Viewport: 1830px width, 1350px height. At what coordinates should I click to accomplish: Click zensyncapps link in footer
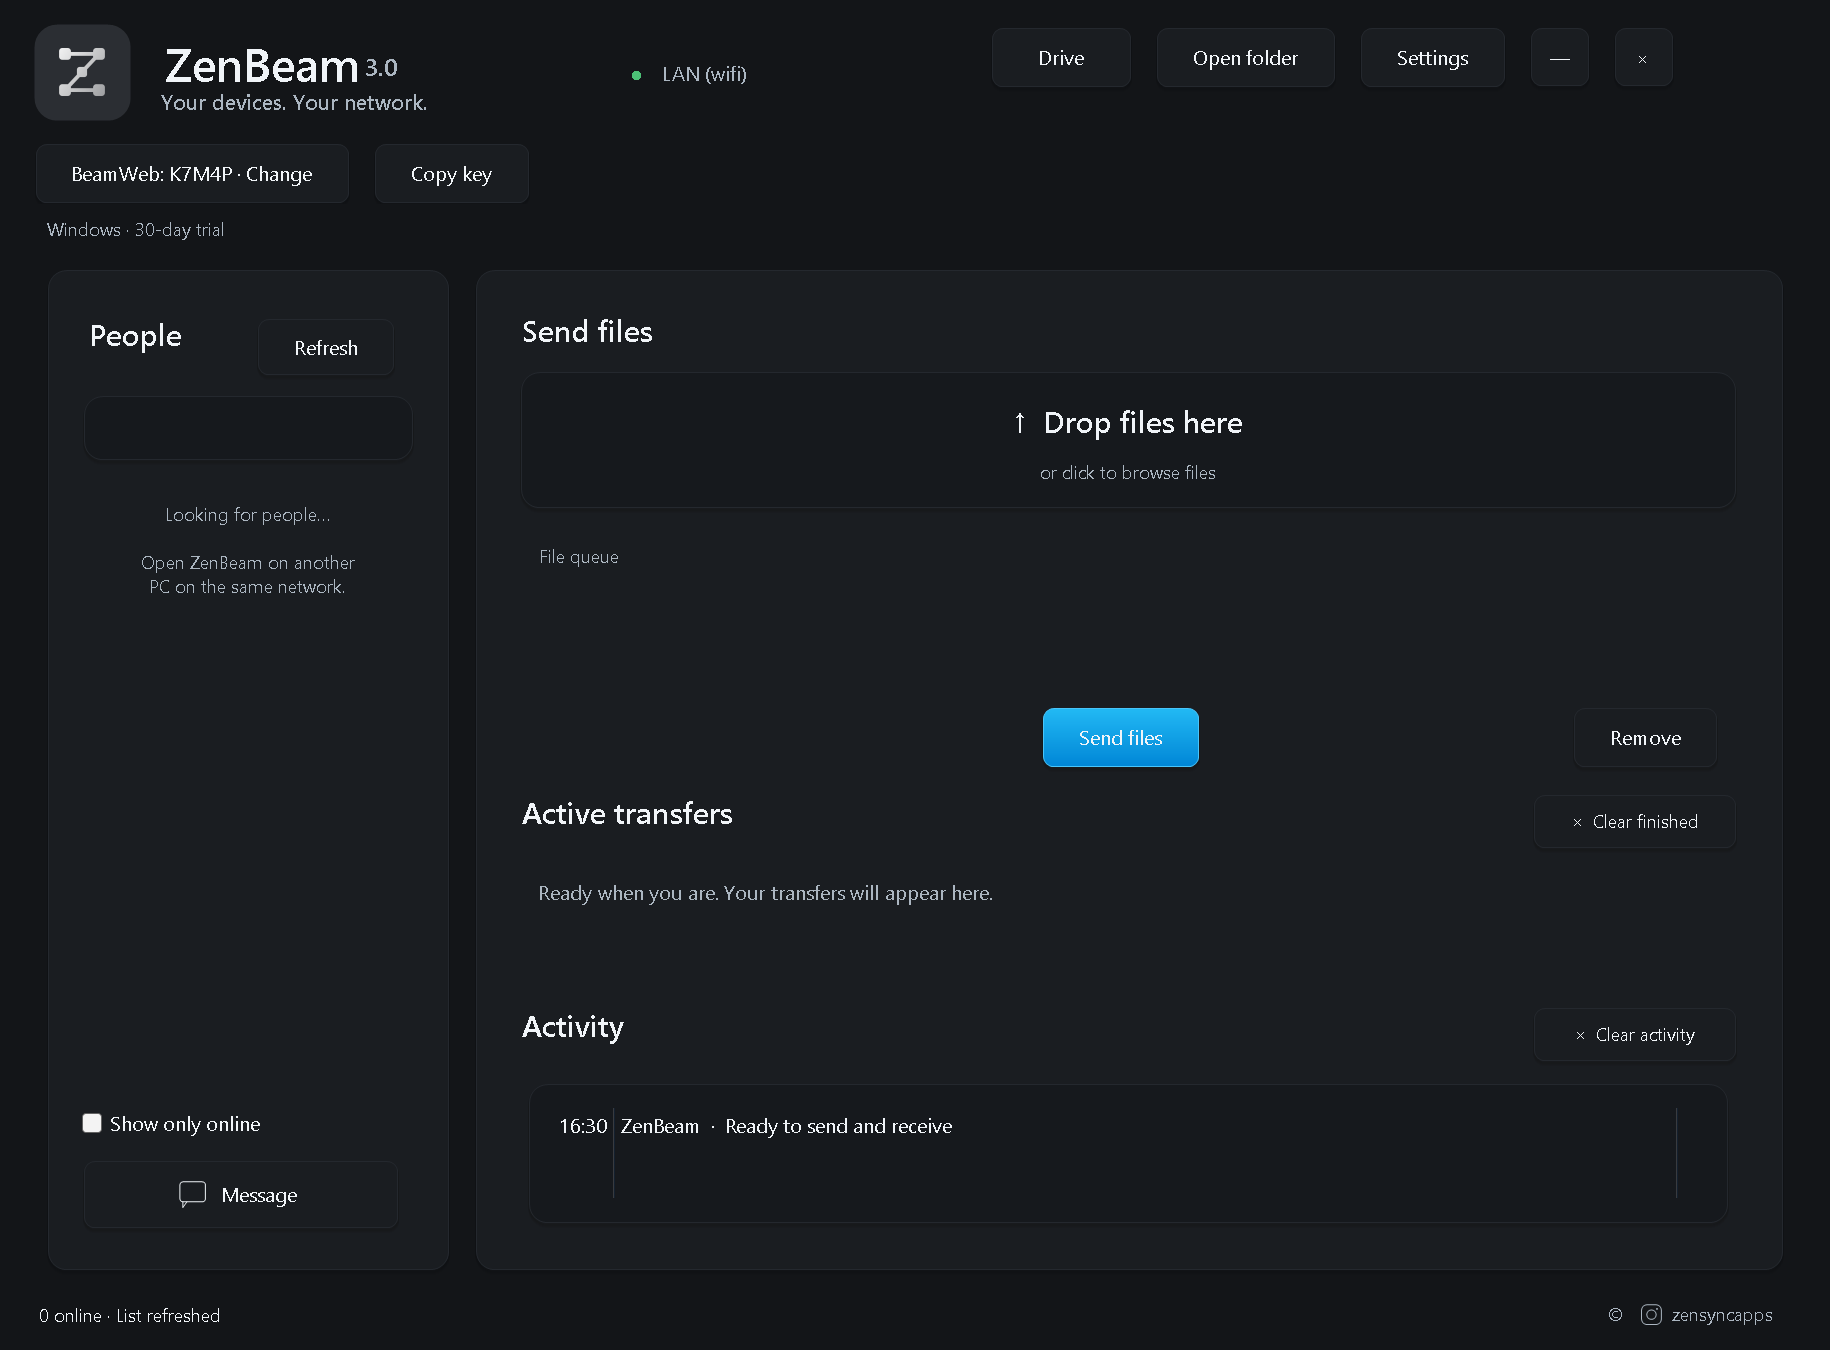1721,1315
